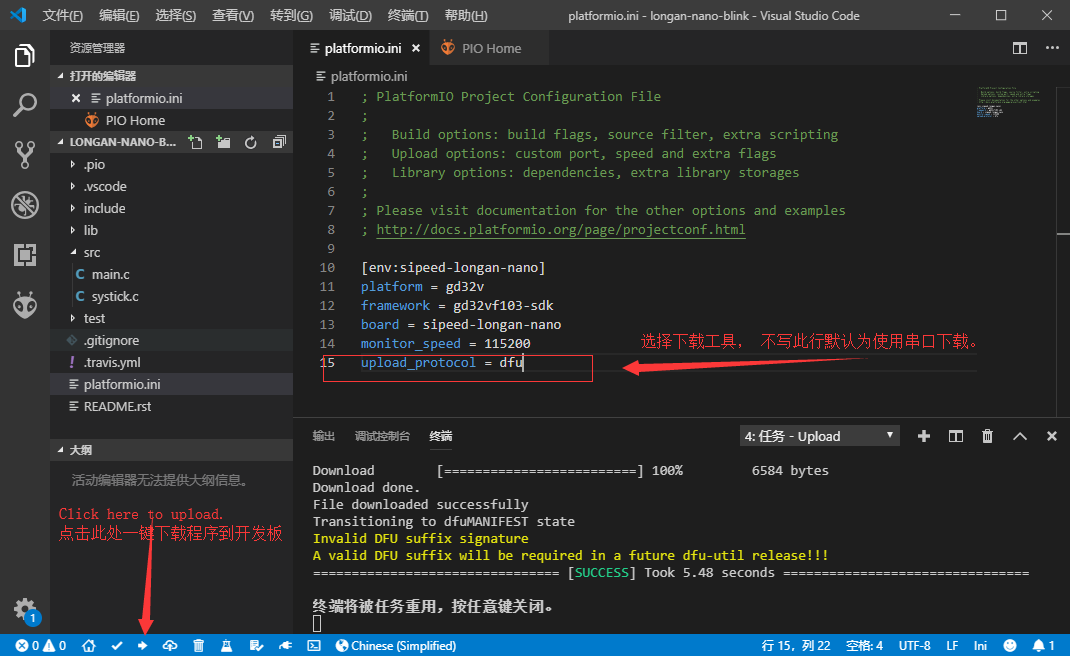Add a new terminal with plus icon
The width and height of the screenshot is (1070, 656).
click(924, 436)
